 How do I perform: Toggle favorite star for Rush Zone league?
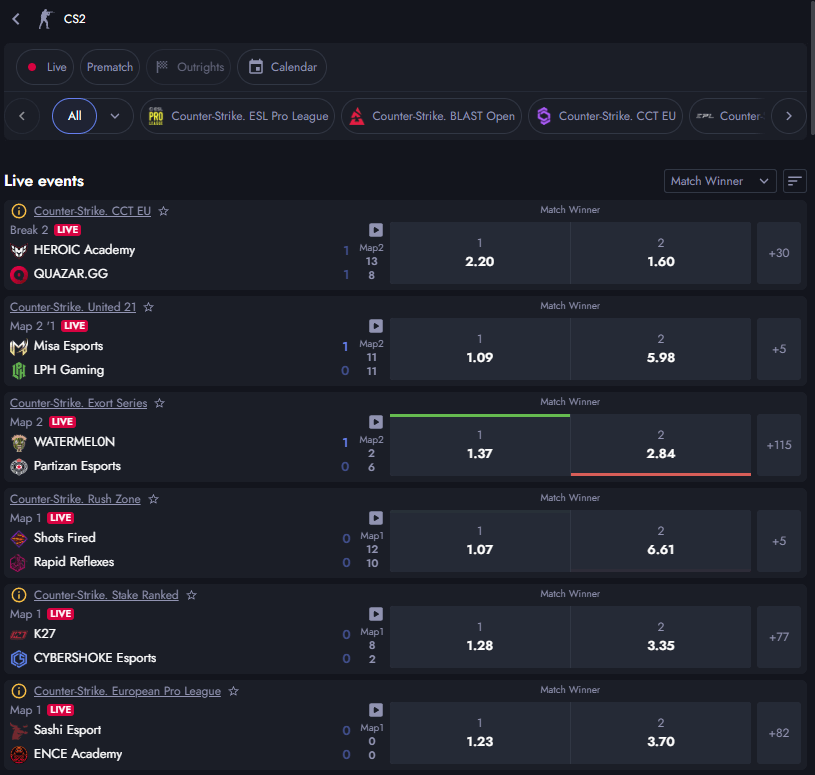tap(153, 499)
